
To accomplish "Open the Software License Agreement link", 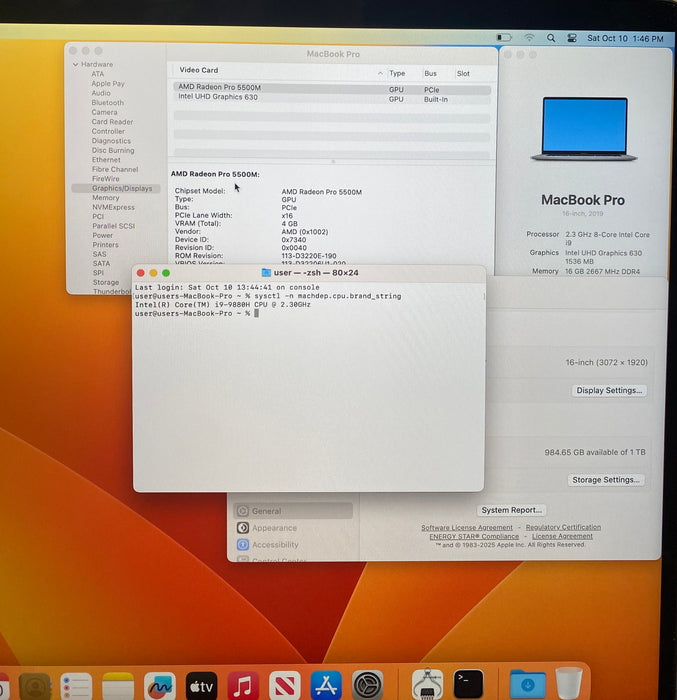I will (467, 527).
